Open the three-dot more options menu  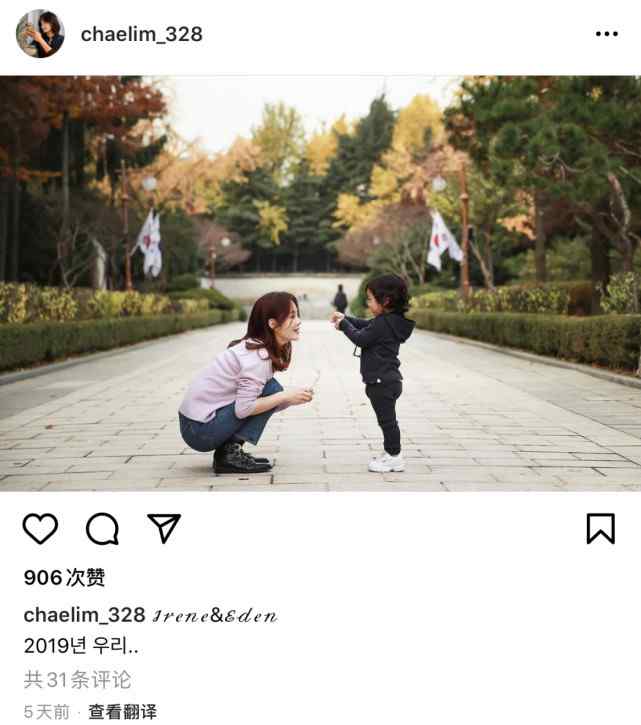click(x=607, y=34)
